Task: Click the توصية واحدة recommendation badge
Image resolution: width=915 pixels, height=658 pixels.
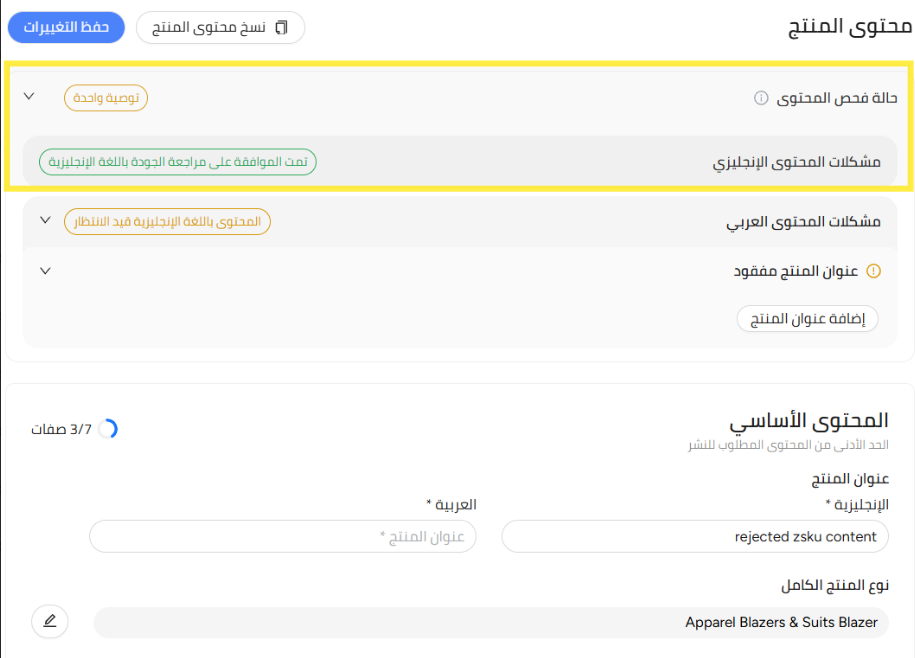Action: tap(106, 98)
